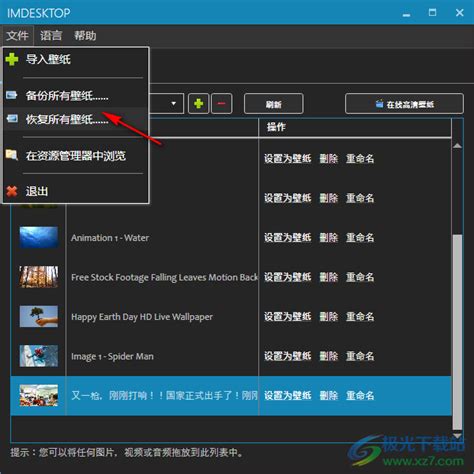Viewport: 474px width, 474px height.
Task: Click the green plus icon beside 导入壁纸
Action: pos(12,59)
